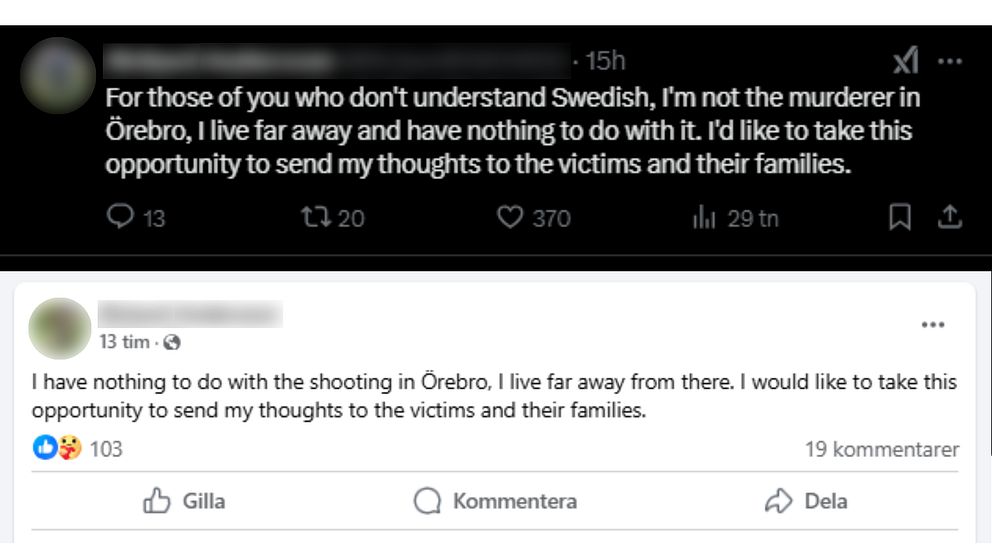The image size is (992, 558).
Task: Click the Dela share button
Action: click(806, 501)
